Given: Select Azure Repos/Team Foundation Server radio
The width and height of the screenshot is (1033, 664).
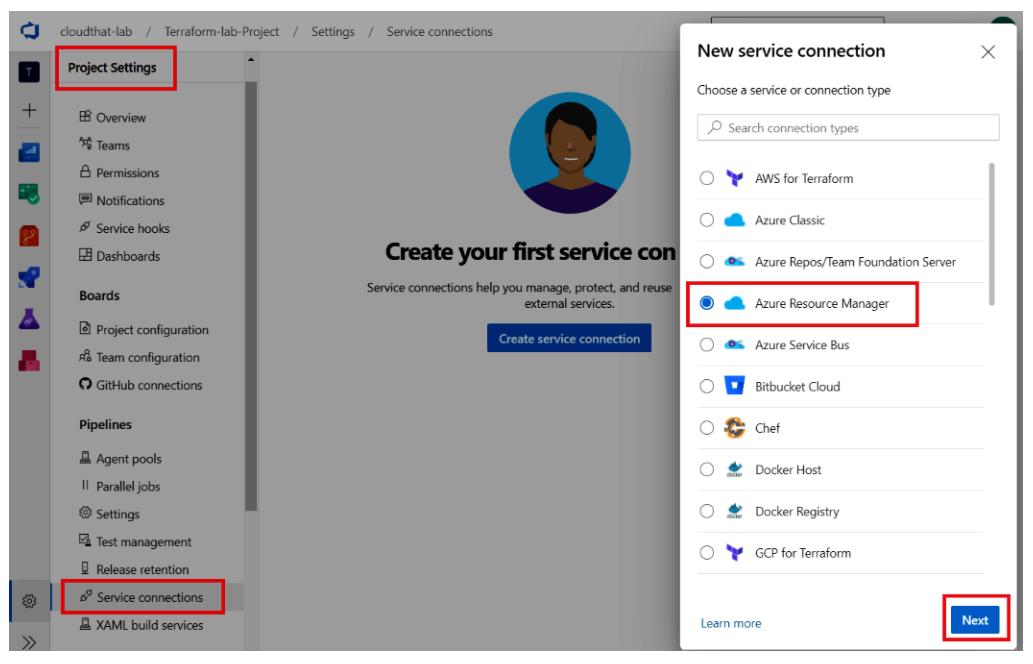Looking at the screenshot, I should tap(706, 262).
